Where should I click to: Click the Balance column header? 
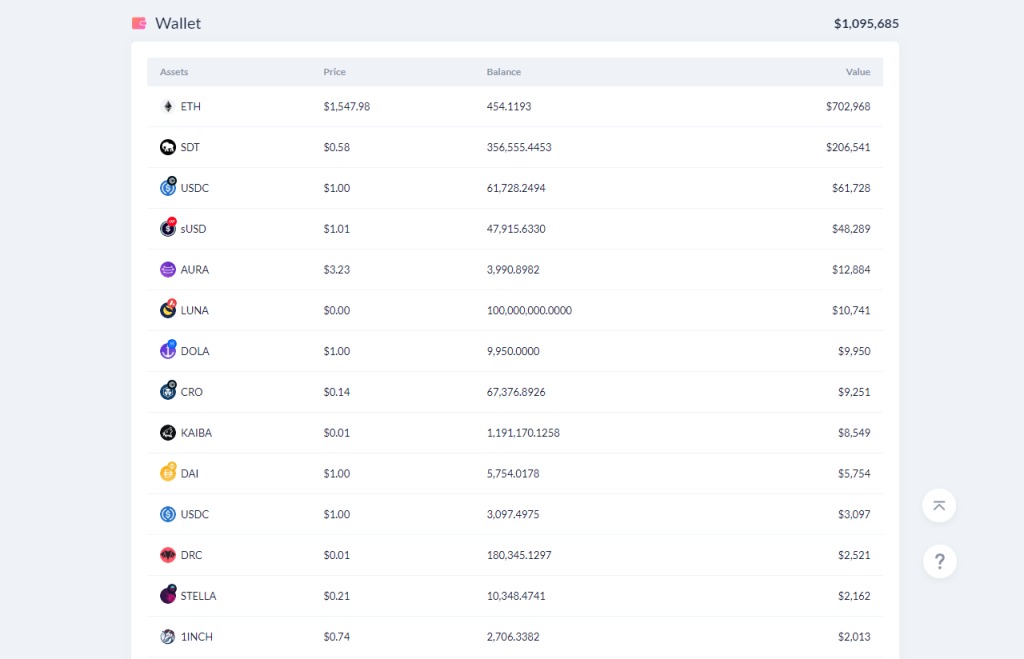(504, 72)
